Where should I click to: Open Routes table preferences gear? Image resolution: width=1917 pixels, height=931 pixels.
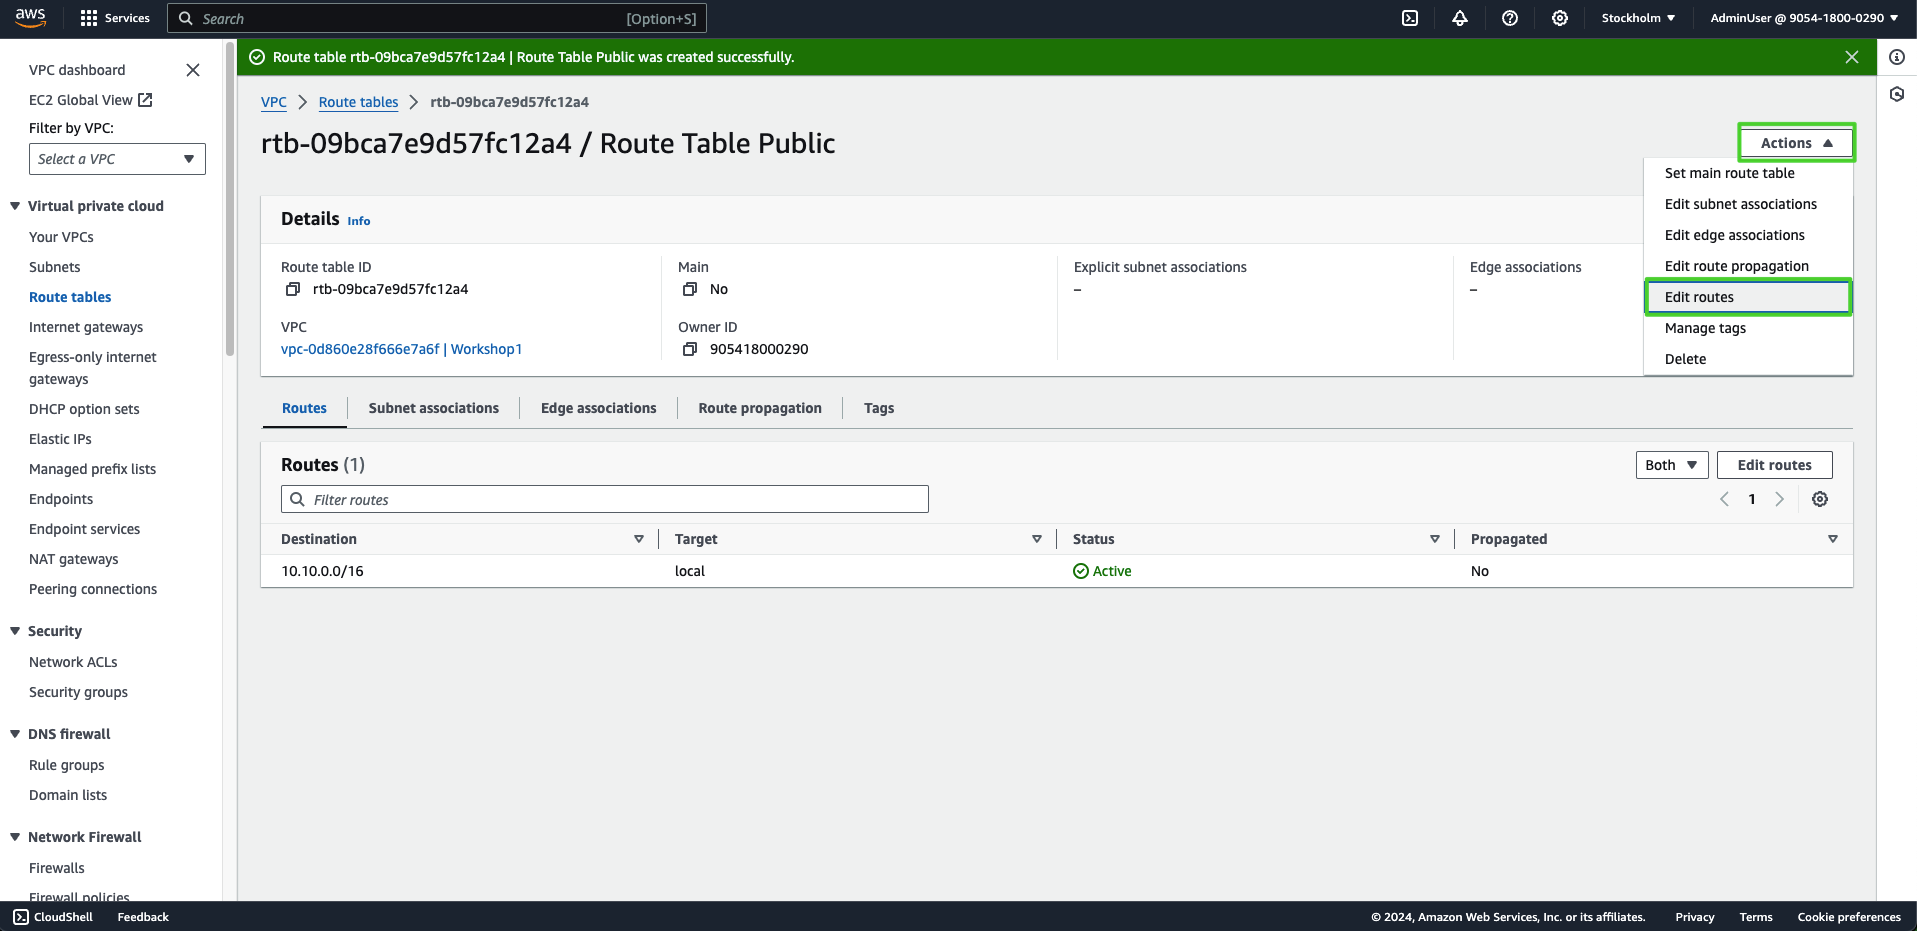coord(1820,499)
